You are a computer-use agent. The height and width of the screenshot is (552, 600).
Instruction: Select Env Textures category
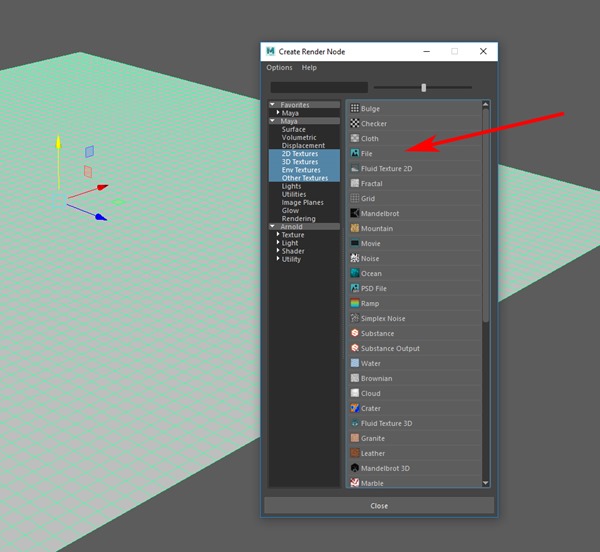[301, 170]
